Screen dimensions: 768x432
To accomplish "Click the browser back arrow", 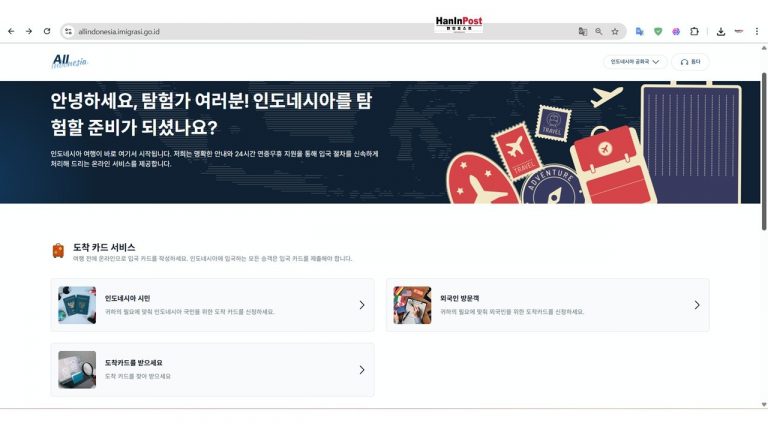I will click(11, 31).
